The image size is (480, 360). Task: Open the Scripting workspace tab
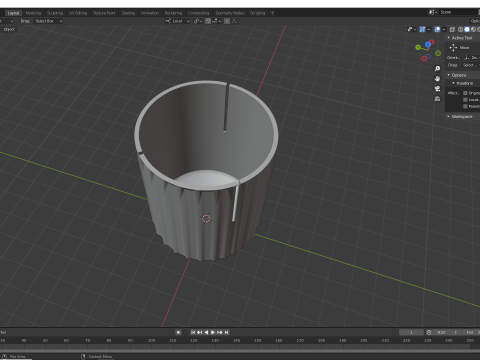(258, 13)
